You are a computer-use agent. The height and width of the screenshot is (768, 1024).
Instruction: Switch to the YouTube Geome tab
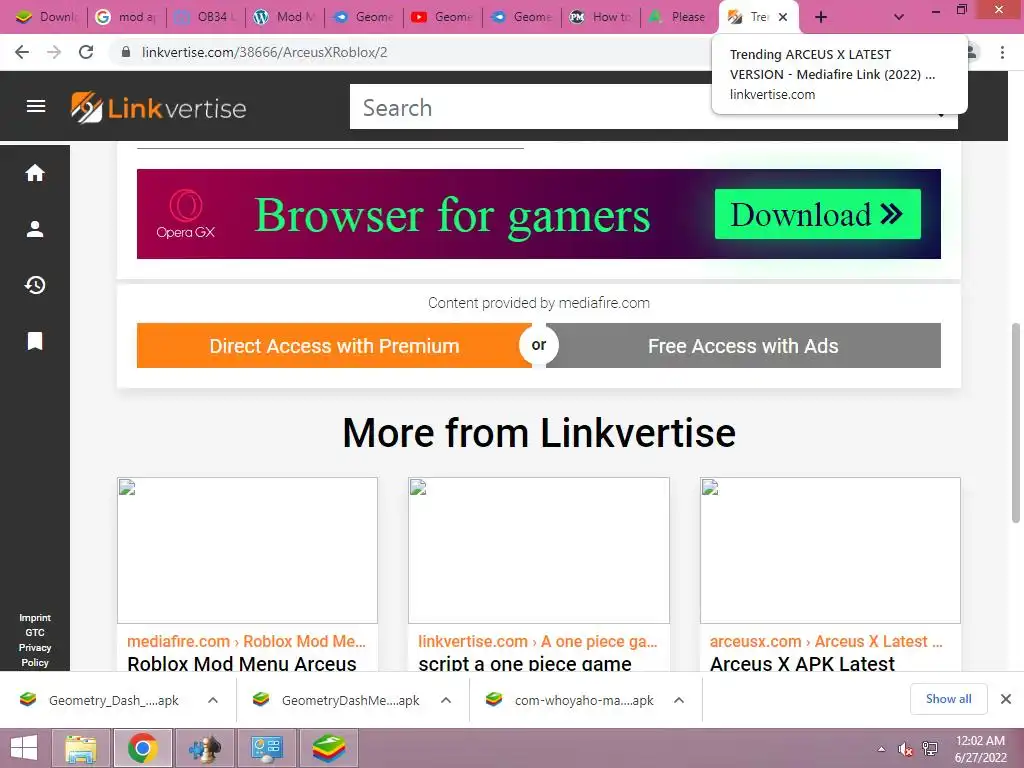coord(443,17)
